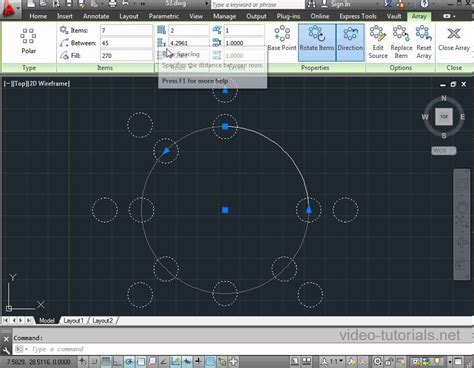
Task: Open the WCS coordinate system dropdown
Action: click(x=444, y=151)
